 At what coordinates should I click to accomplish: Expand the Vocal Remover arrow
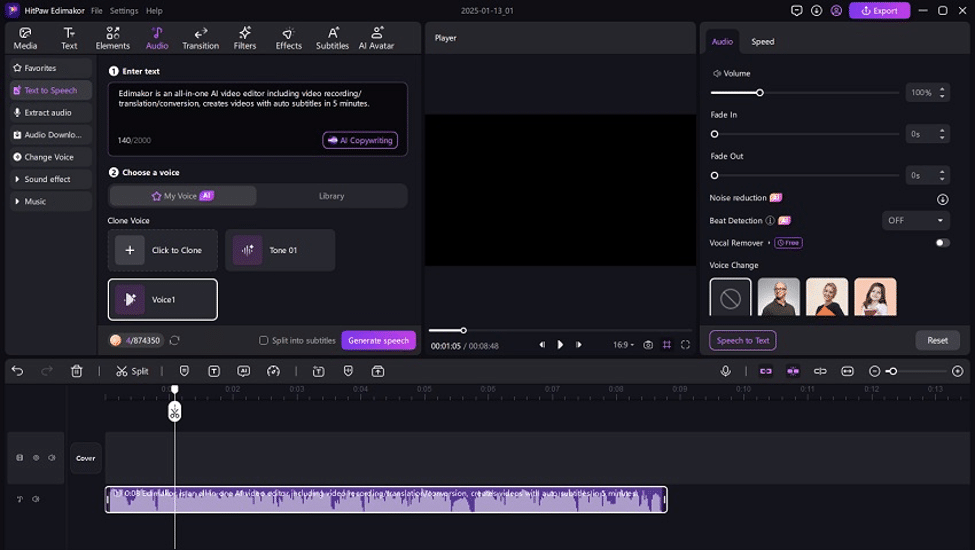[x=769, y=243]
